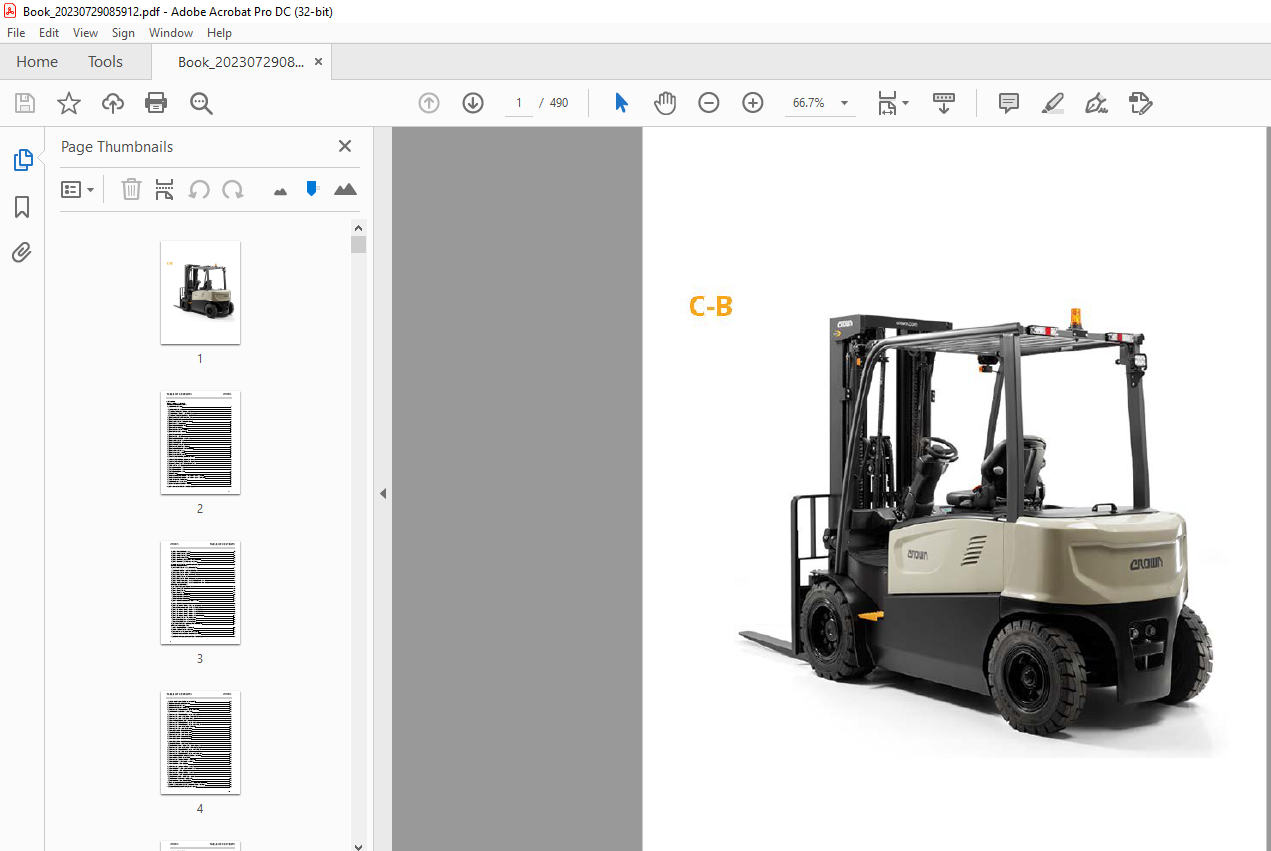Image resolution: width=1271 pixels, height=851 pixels.
Task: Activate the Selection arrow tool
Action: pyautogui.click(x=621, y=103)
